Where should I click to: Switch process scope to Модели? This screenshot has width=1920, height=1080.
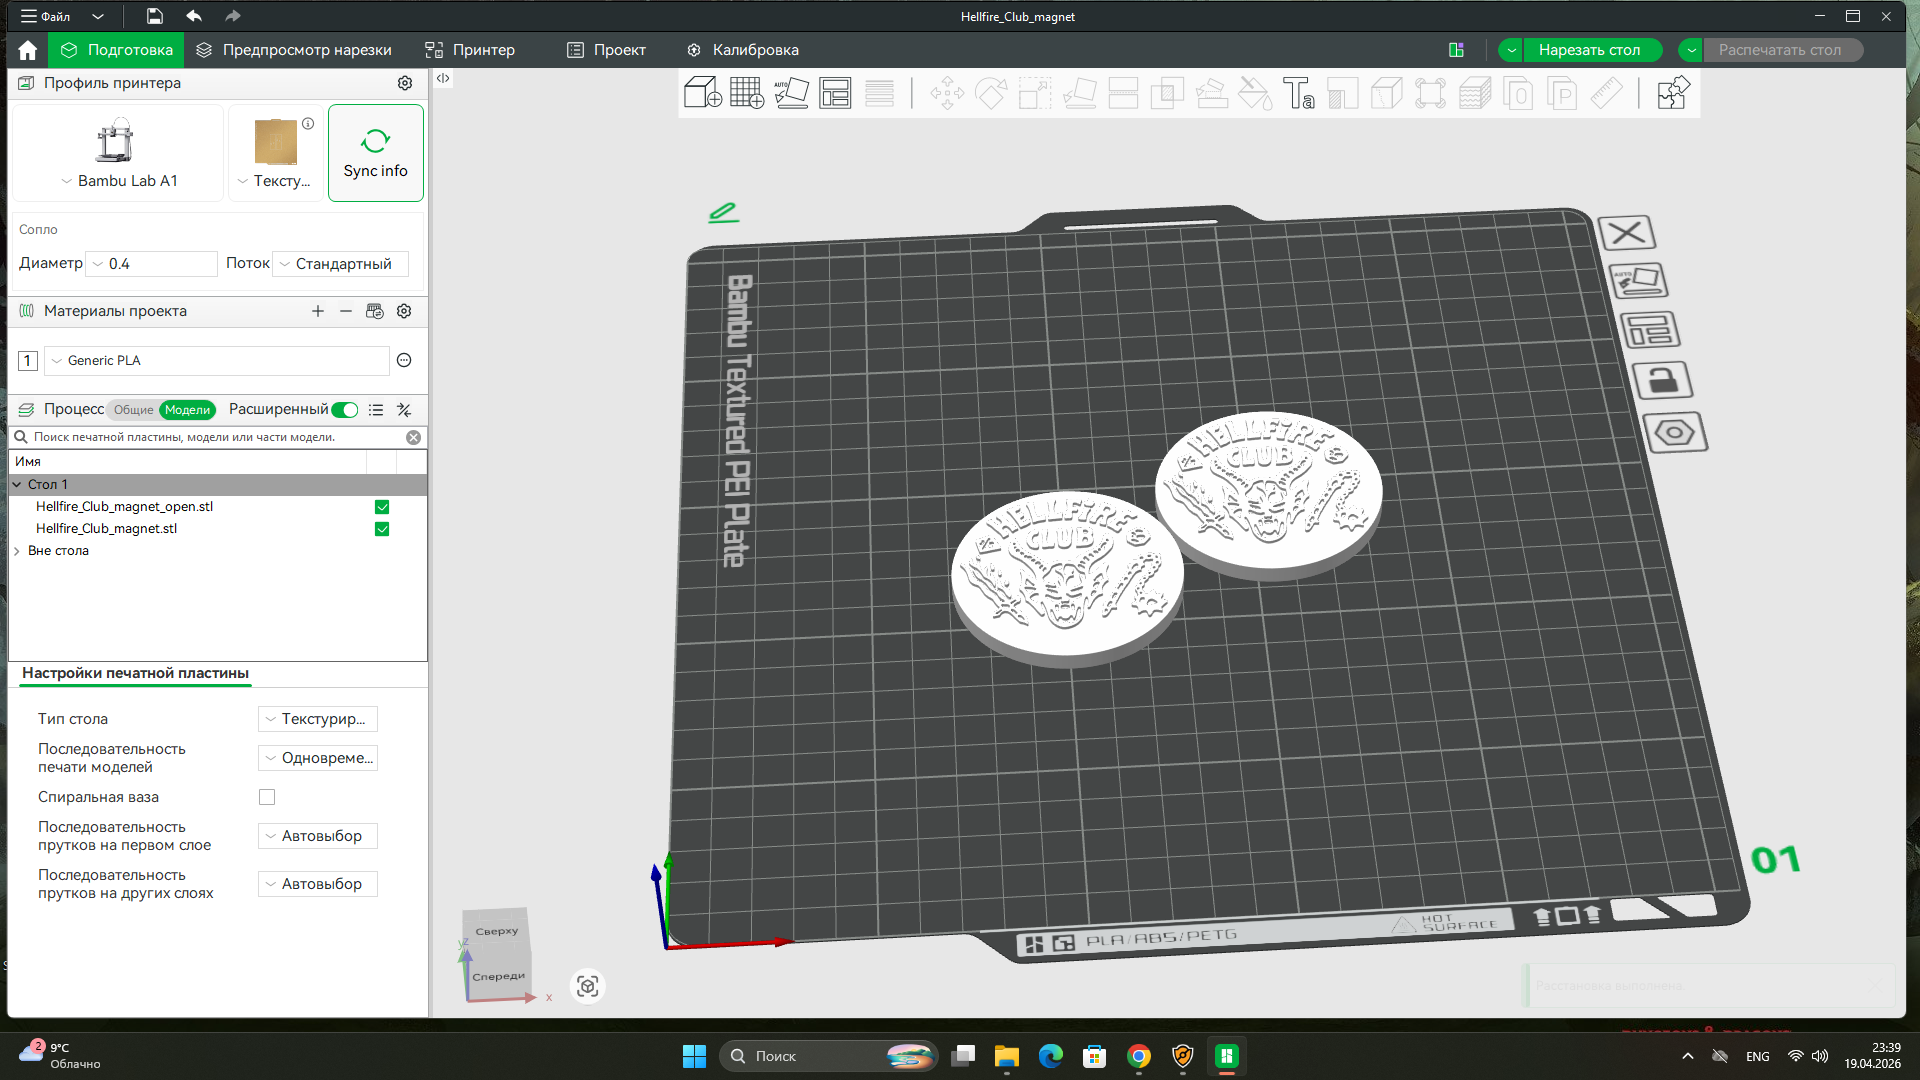pos(187,410)
